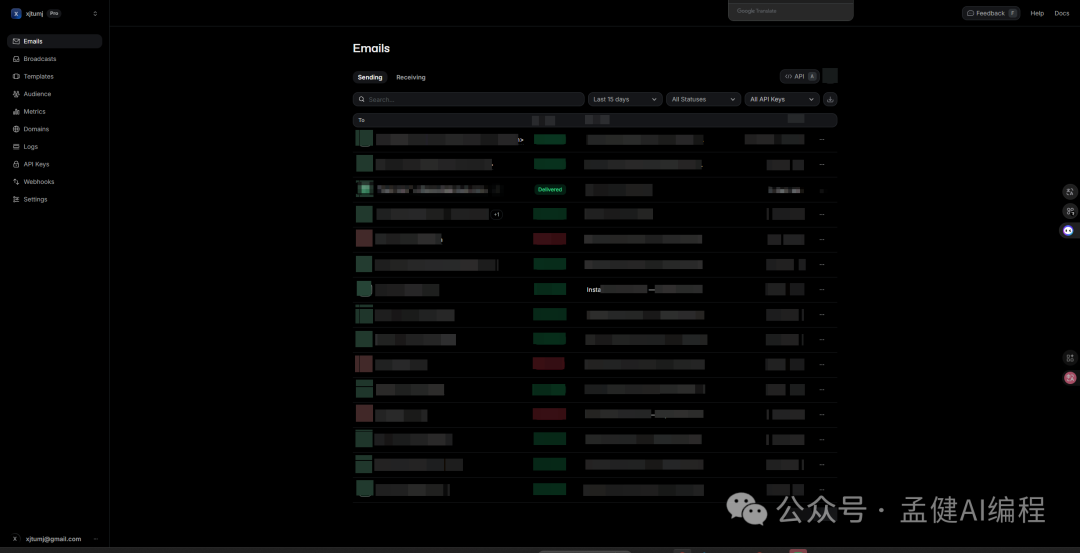Open Broadcasts from the sidebar
The height and width of the screenshot is (553, 1080).
[x=40, y=59]
